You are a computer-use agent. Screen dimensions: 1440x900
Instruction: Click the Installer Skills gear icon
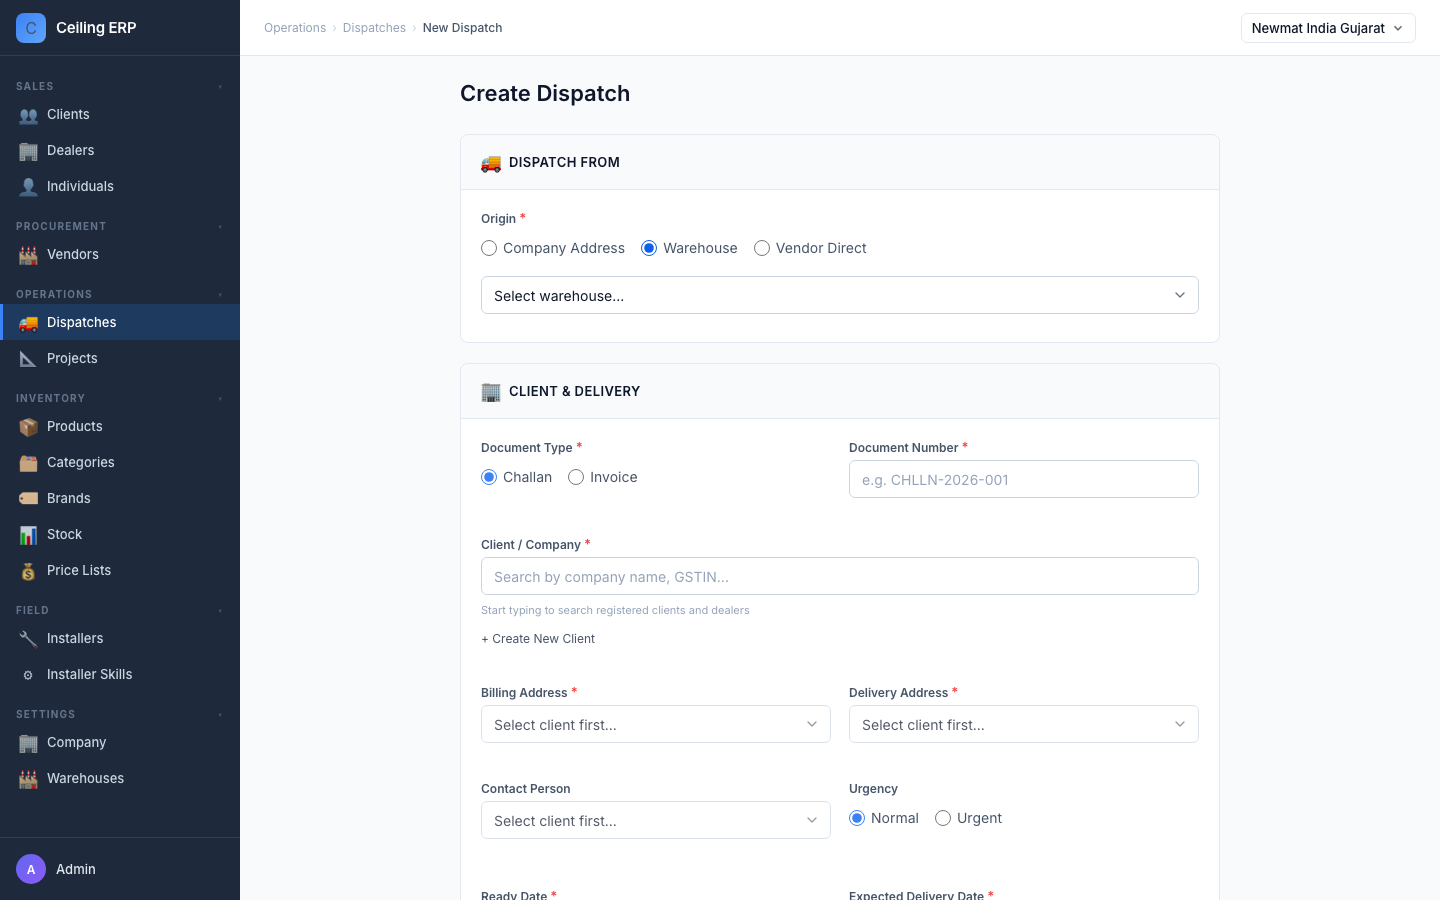point(28,675)
